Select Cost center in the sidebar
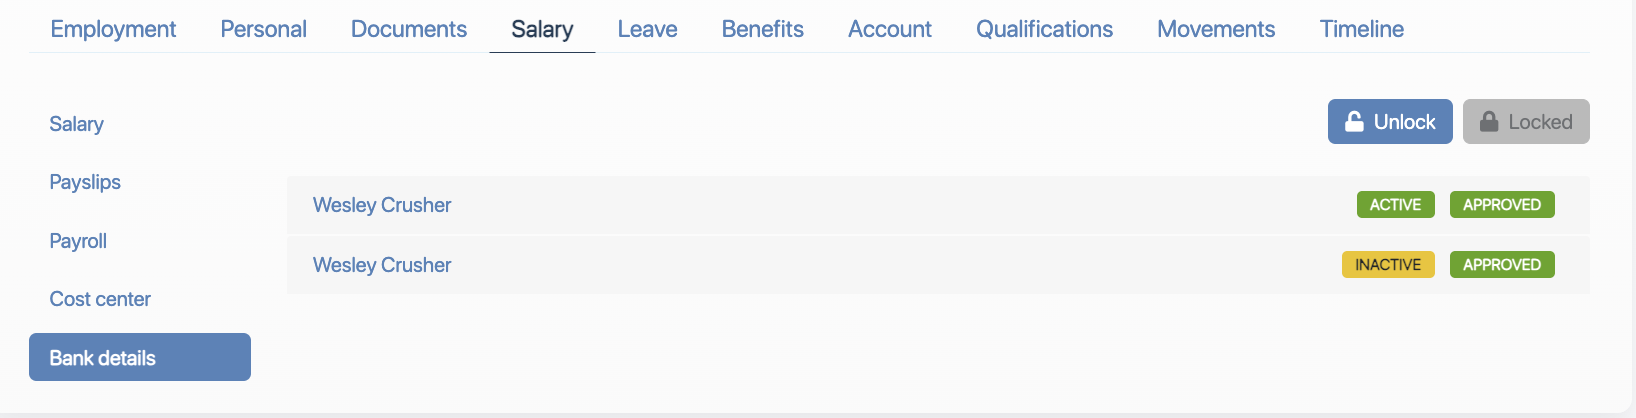Image resolution: width=1636 pixels, height=418 pixels. pyautogui.click(x=100, y=299)
